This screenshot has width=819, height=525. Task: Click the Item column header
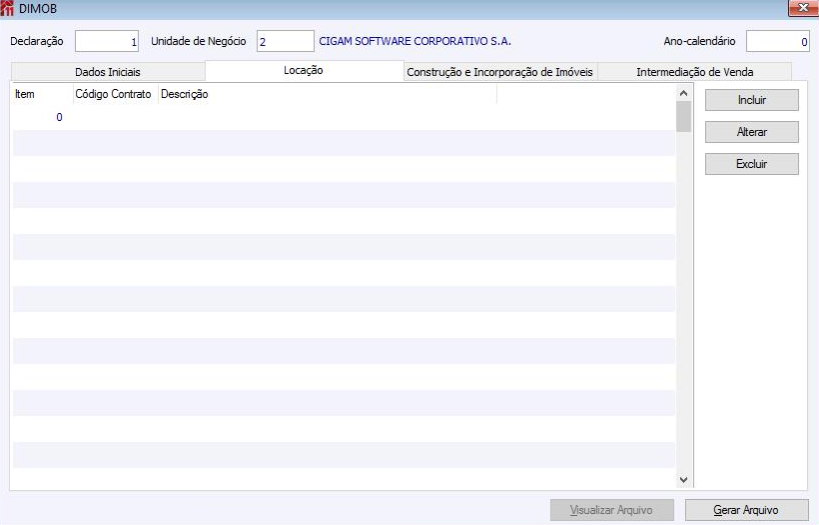pyautogui.click(x=42, y=94)
